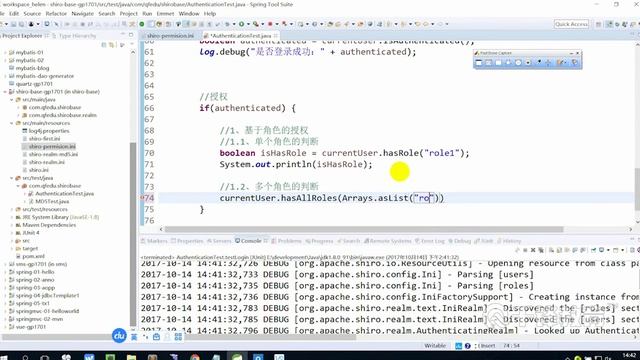640x360 pixels.
Task: Minimize the FastStone Capture floating toolbar
Action: tap(571, 53)
